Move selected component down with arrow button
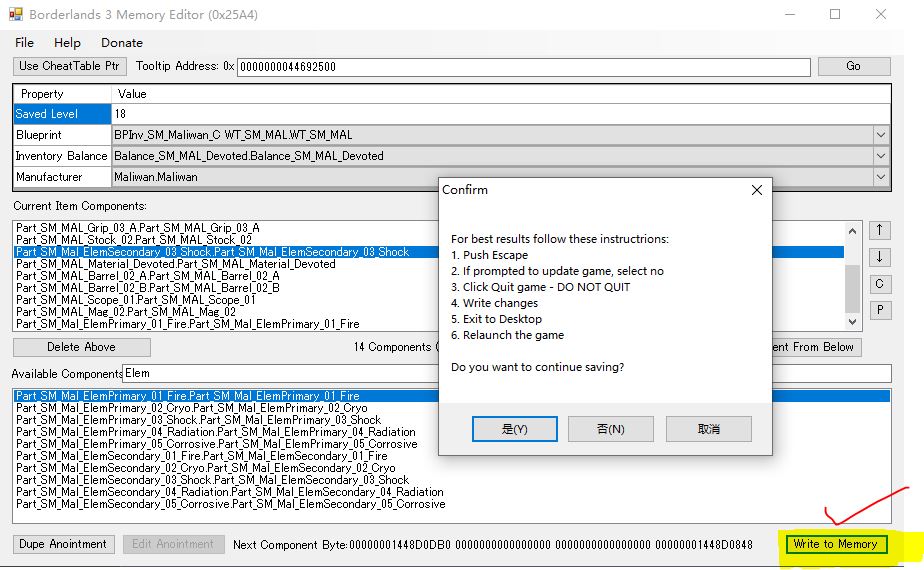 [879, 257]
